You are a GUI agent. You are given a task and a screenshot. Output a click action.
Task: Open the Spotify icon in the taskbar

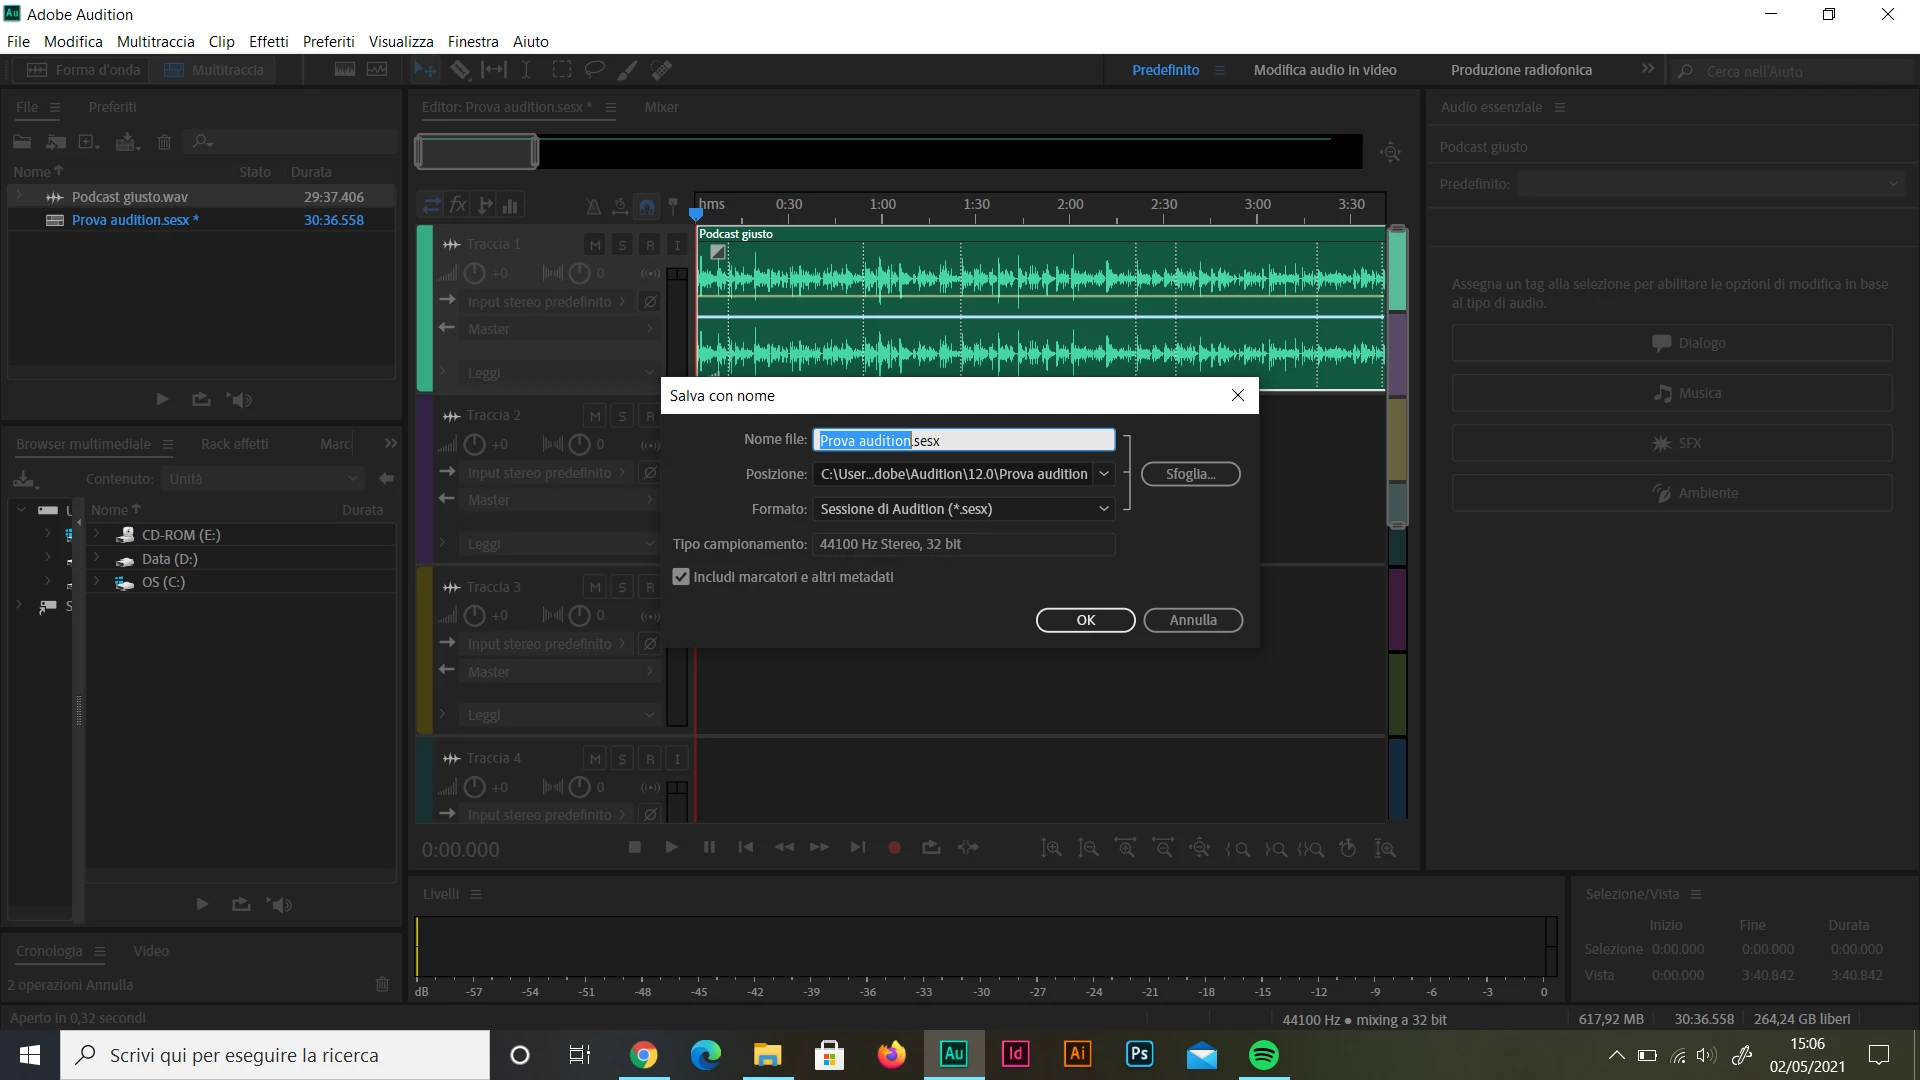(1264, 1055)
